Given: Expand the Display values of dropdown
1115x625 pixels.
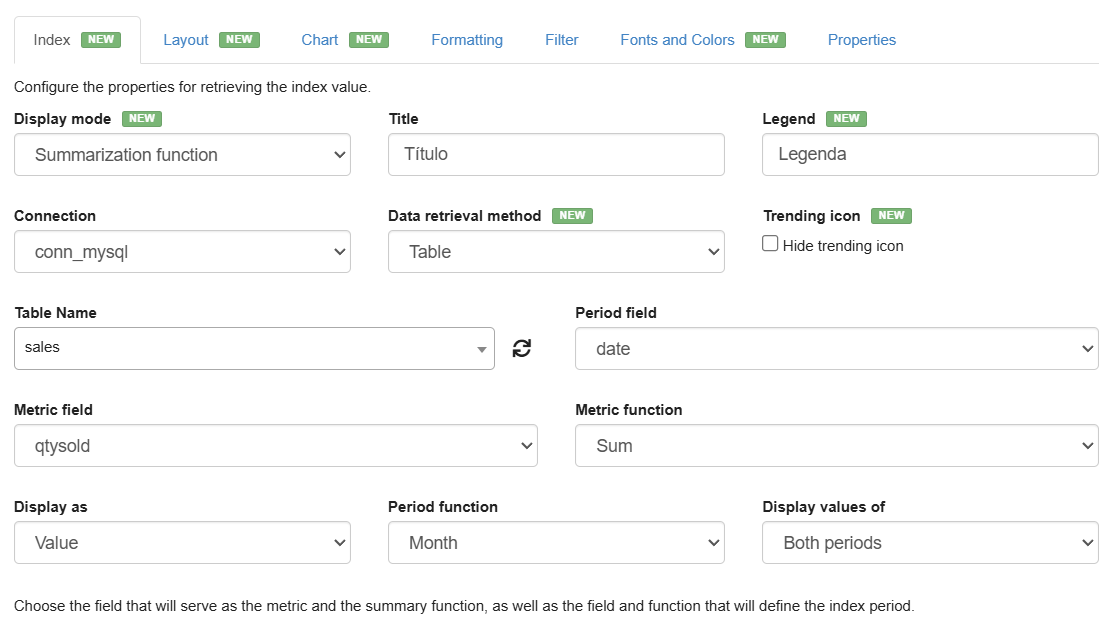Looking at the screenshot, I should point(930,543).
